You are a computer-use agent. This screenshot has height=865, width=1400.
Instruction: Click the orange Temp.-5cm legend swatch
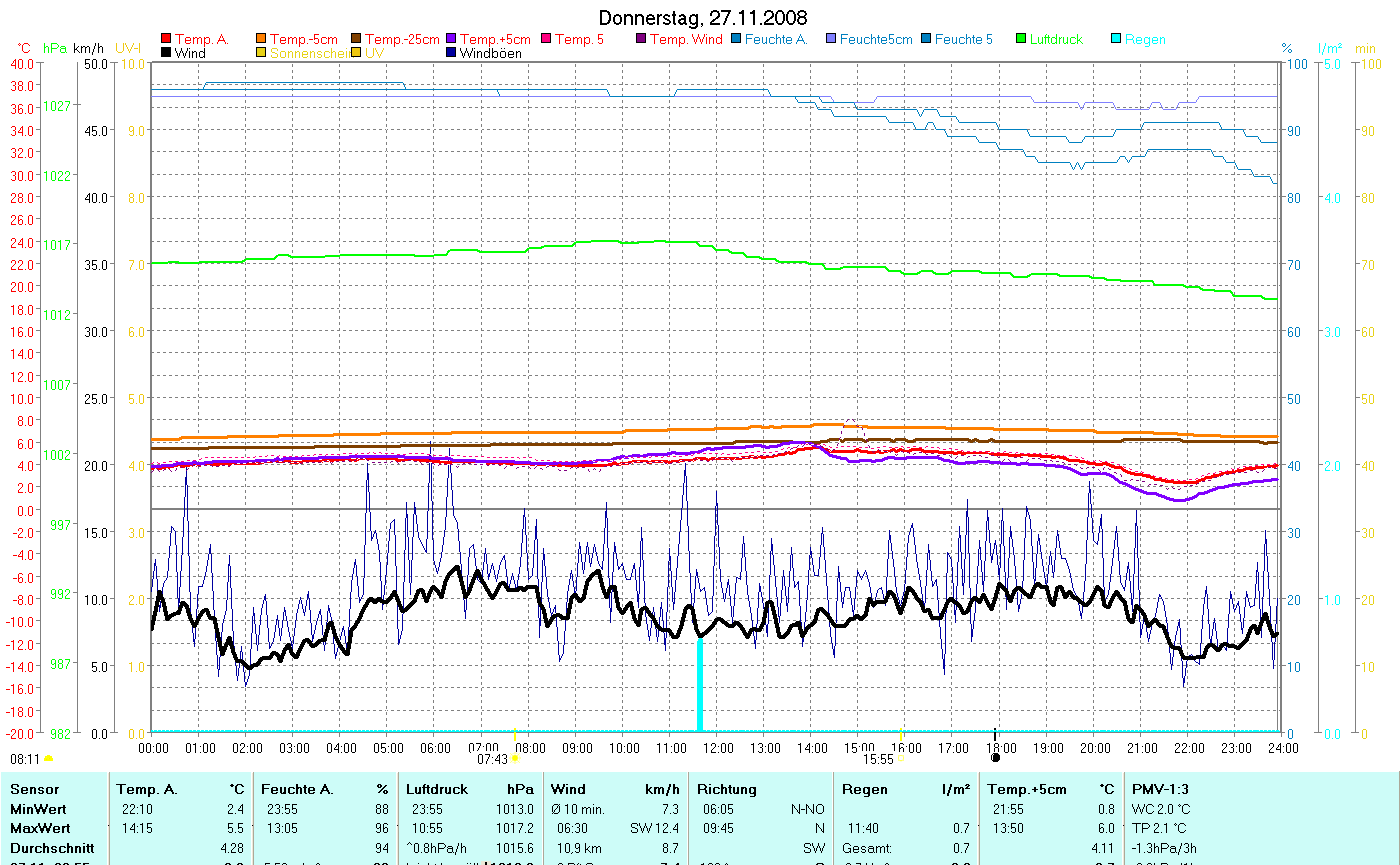(262, 40)
